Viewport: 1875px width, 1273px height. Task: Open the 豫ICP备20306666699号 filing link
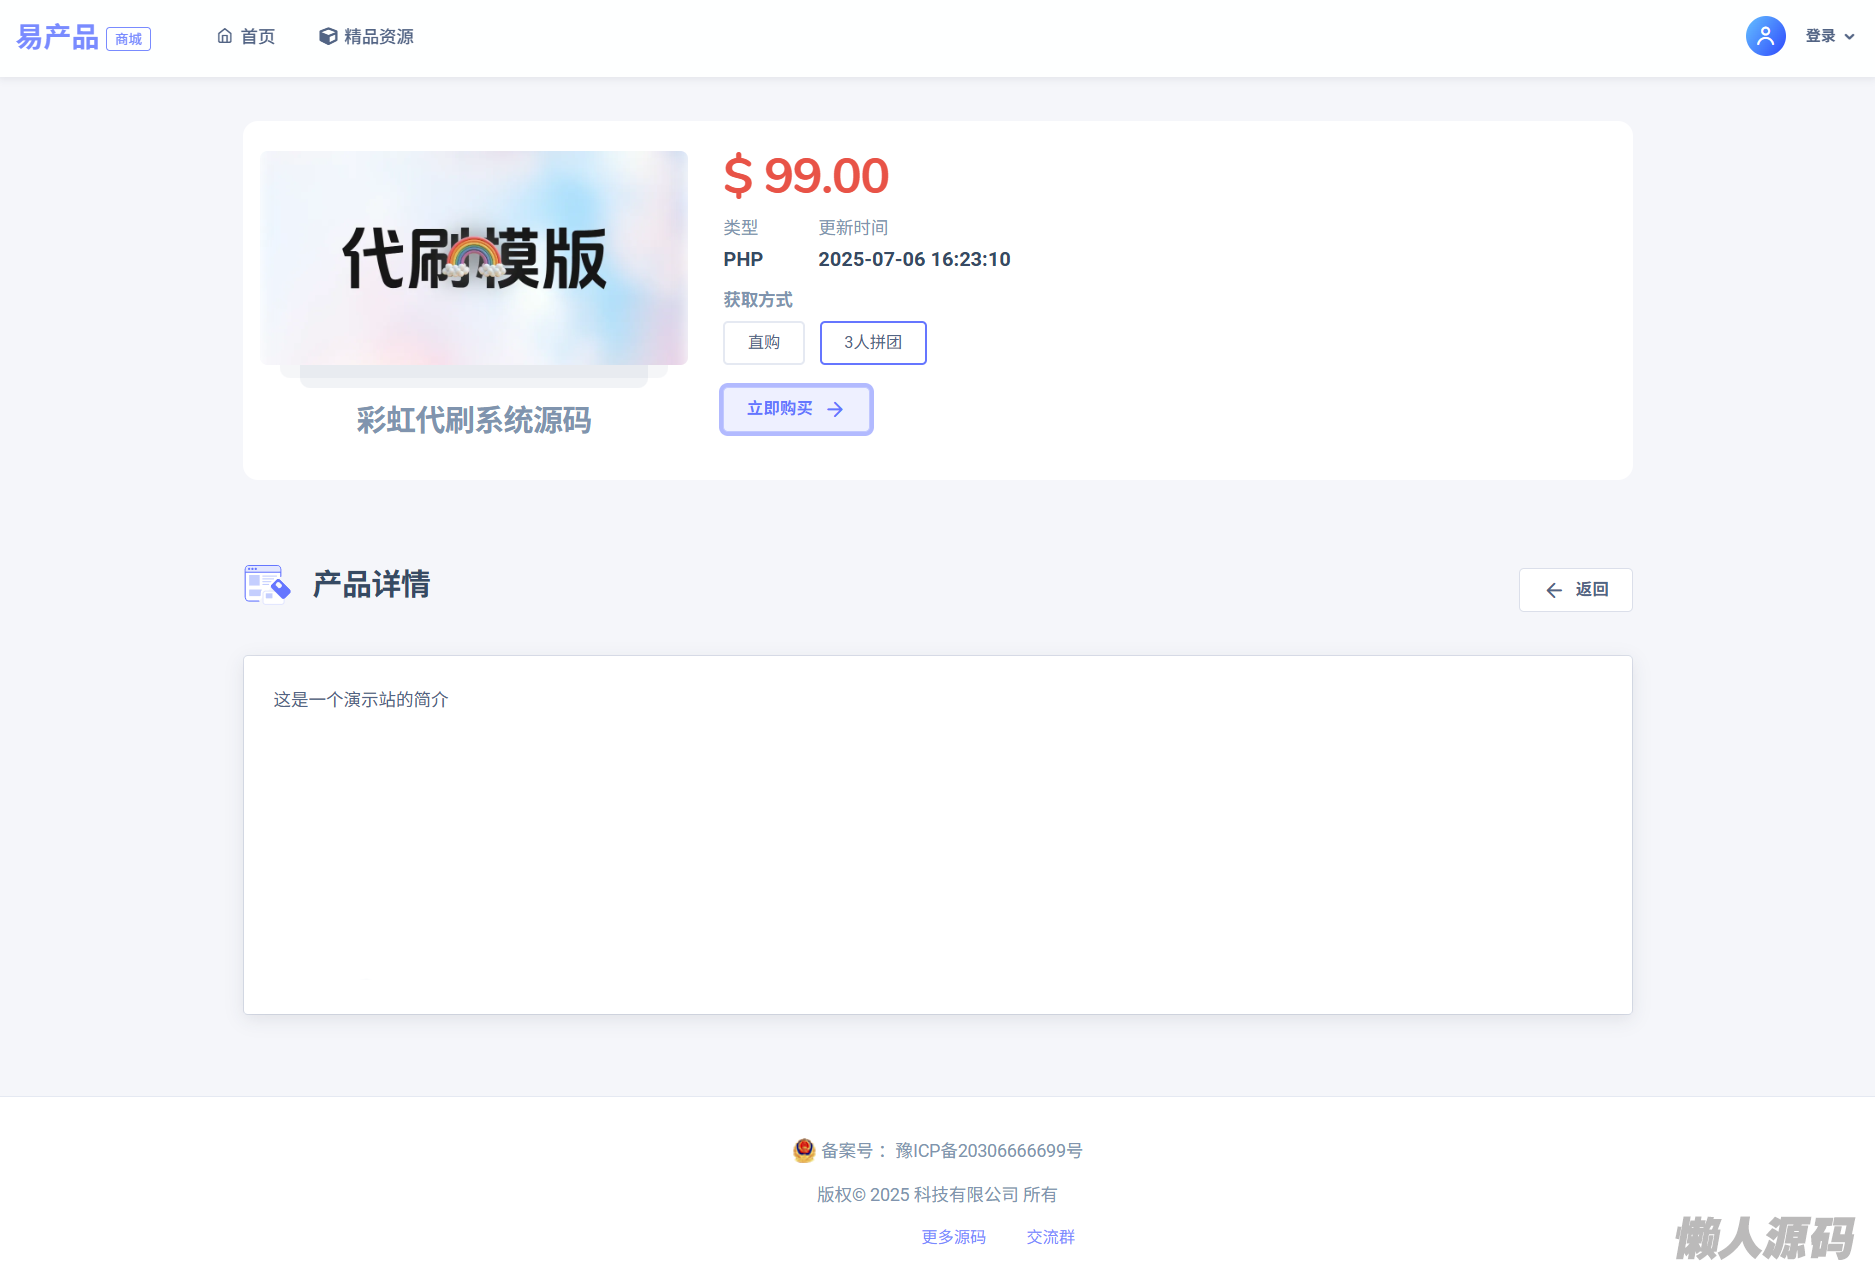coord(989,1151)
